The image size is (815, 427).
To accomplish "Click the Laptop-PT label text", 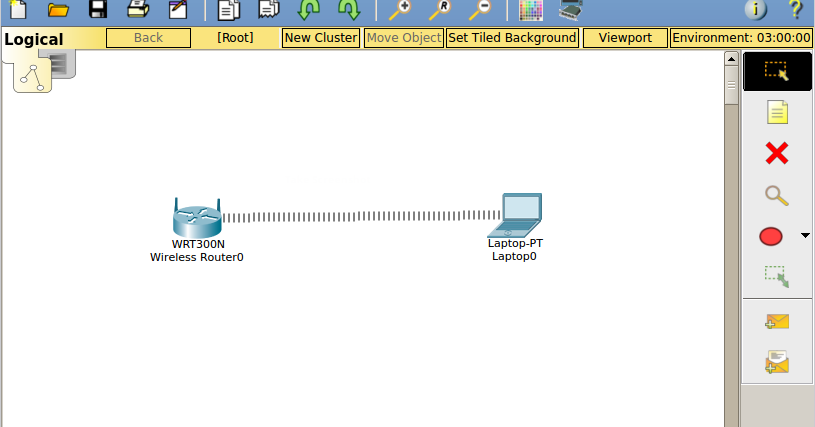I will coord(515,243).
